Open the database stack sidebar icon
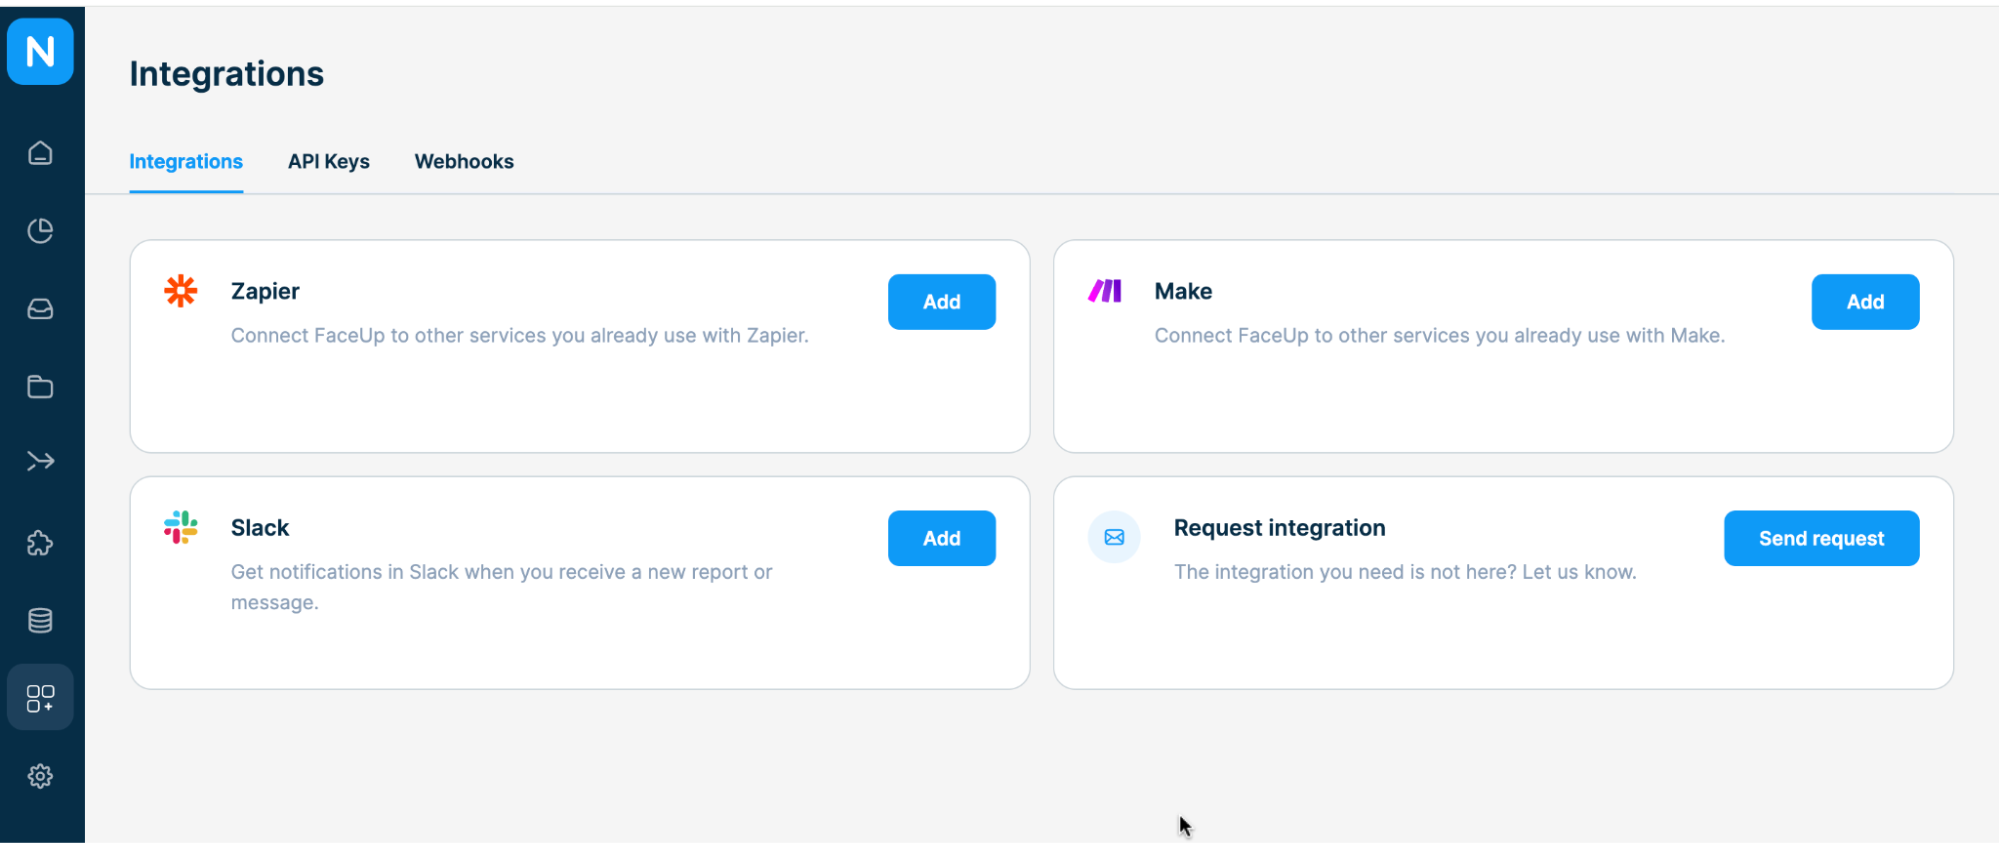The width and height of the screenshot is (1999, 844). pyautogui.click(x=40, y=621)
